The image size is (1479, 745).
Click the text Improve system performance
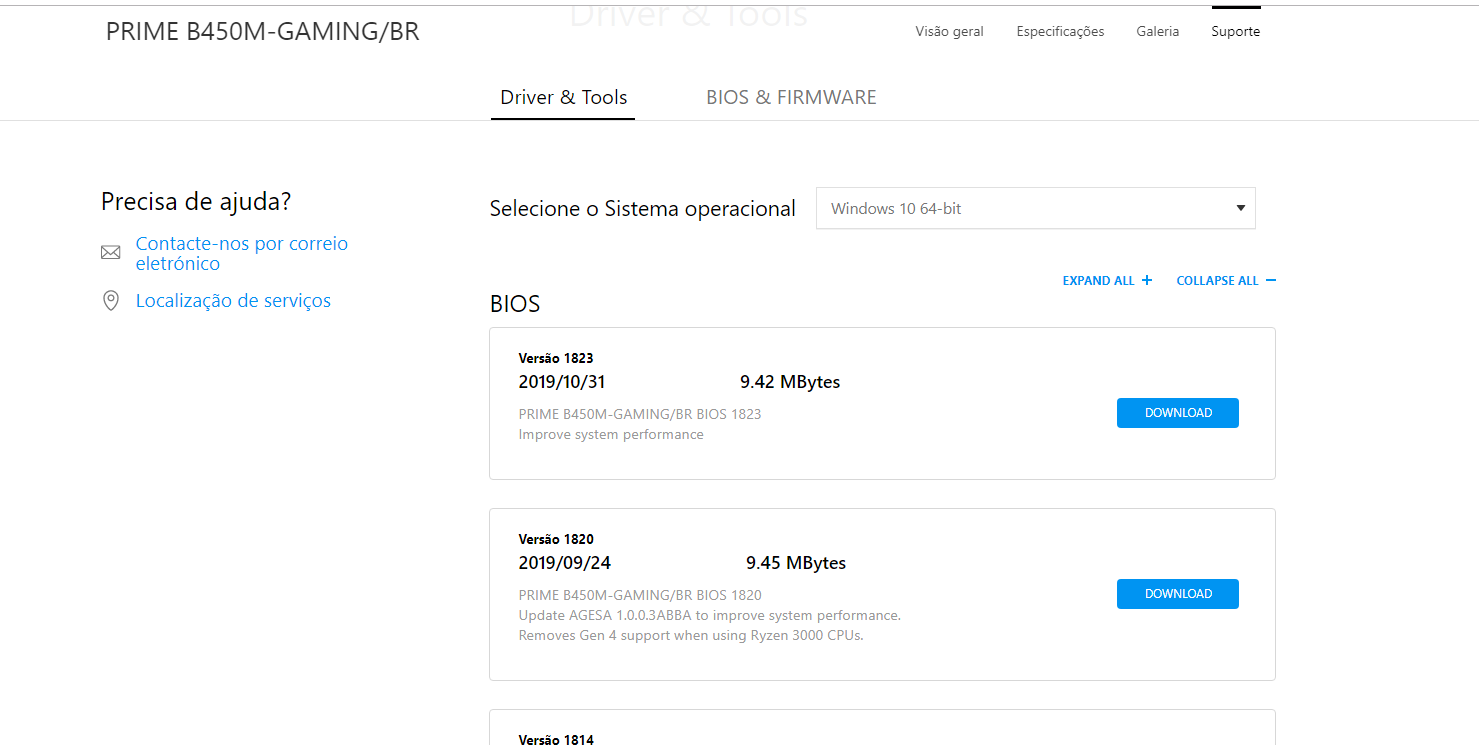(x=611, y=435)
